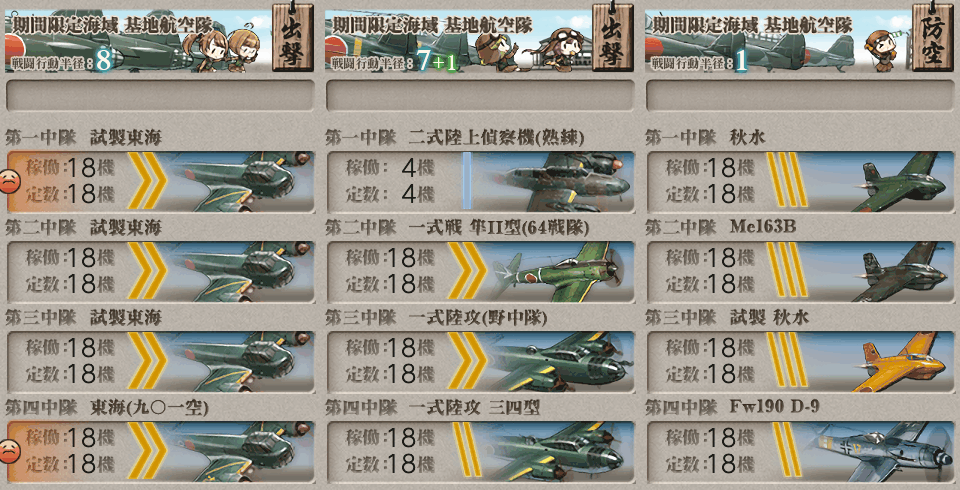960x490 pixels.
Task: Click red fatigue face on first squadron
Action: [9, 181]
